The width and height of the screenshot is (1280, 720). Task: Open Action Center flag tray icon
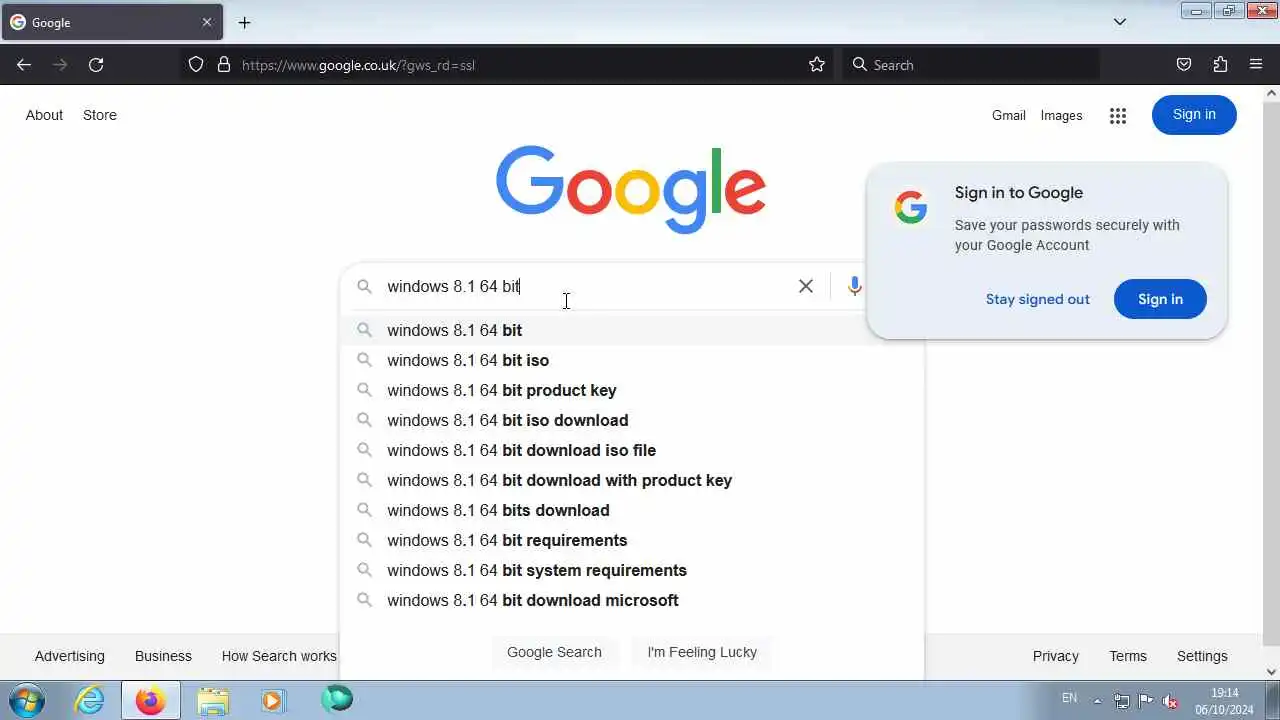pos(1146,701)
